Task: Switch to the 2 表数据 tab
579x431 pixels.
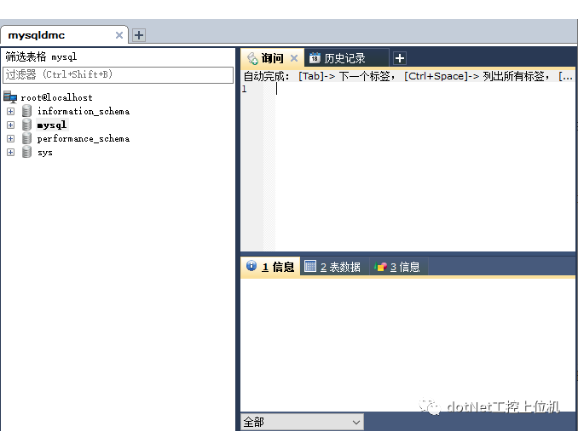Action: pyautogui.click(x=335, y=267)
